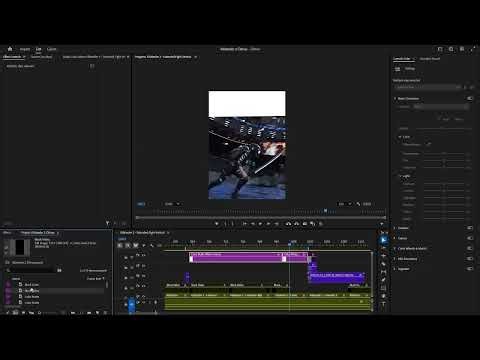Open the Program monitor zoom level dropdown
480x360 pixels.
click(172, 204)
